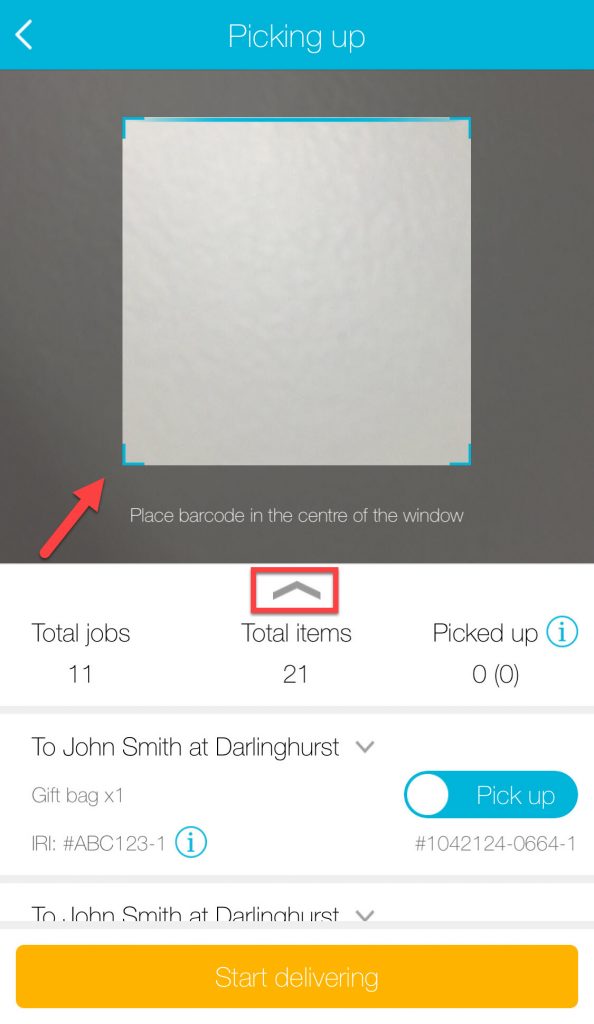The width and height of the screenshot is (594, 1024).
Task: Expand first John Smith at Darlinghurst job
Action: [x=365, y=746]
